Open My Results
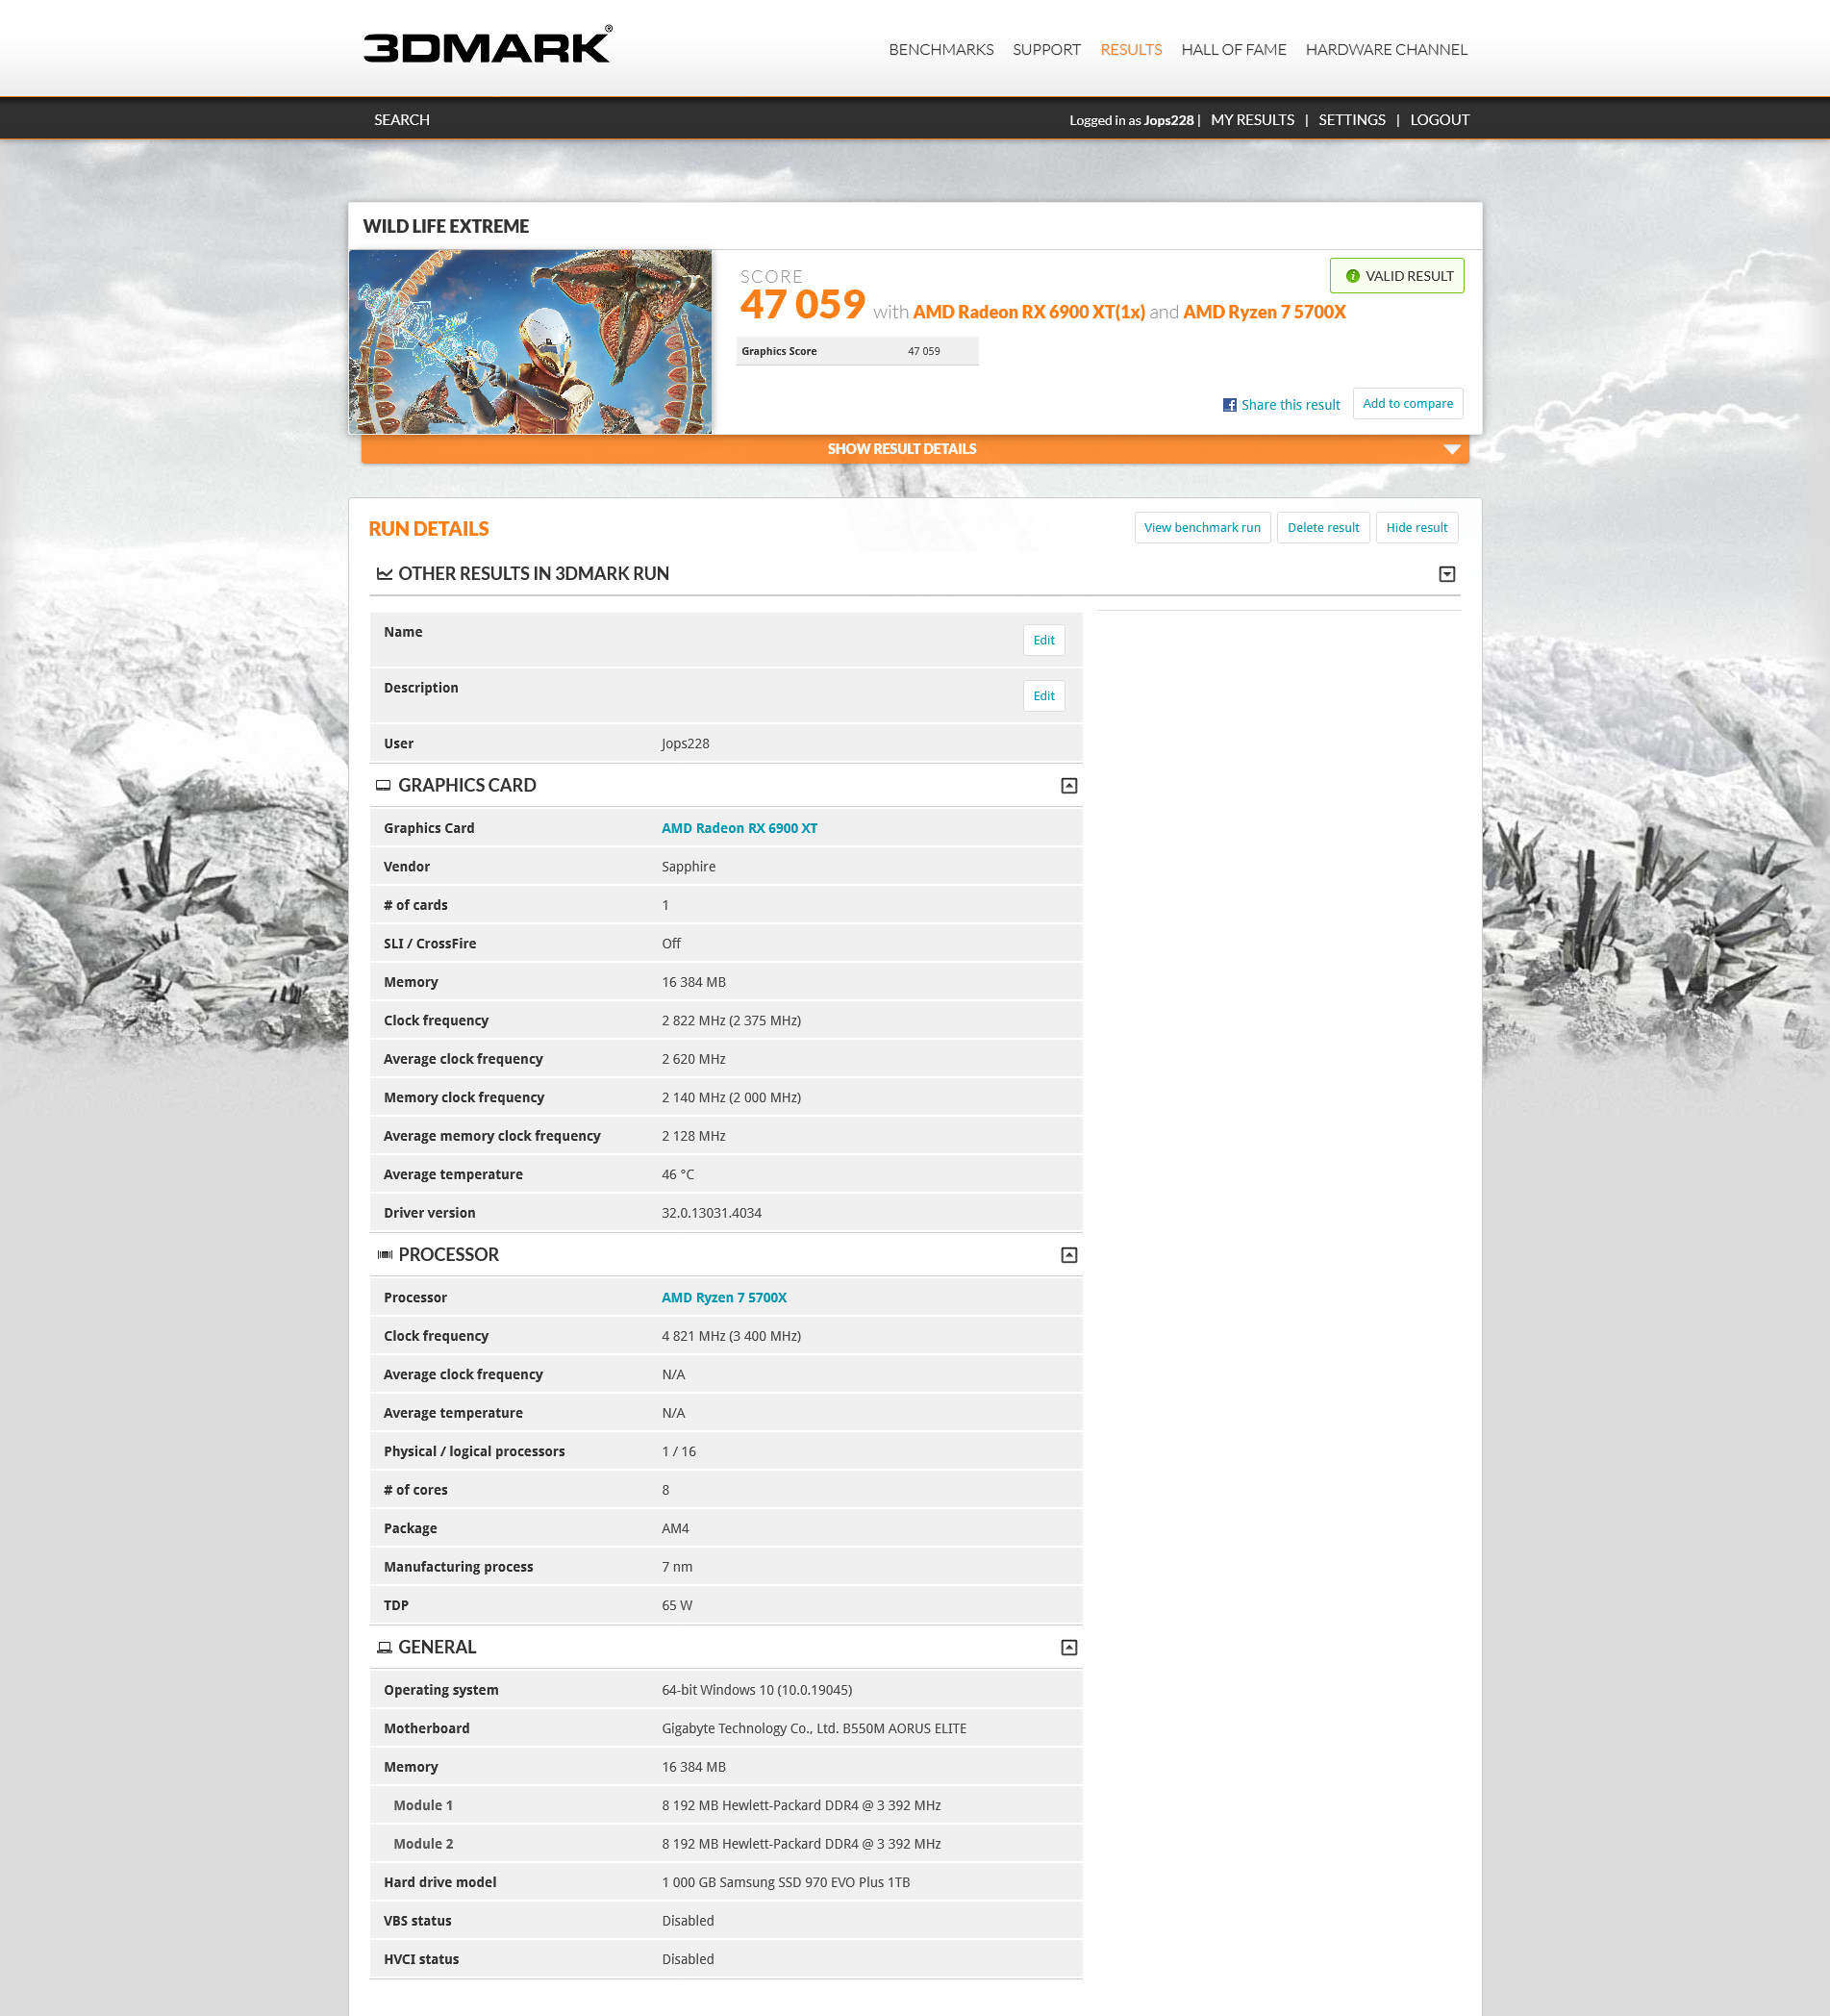The image size is (1830, 2016). pos(1252,120)
